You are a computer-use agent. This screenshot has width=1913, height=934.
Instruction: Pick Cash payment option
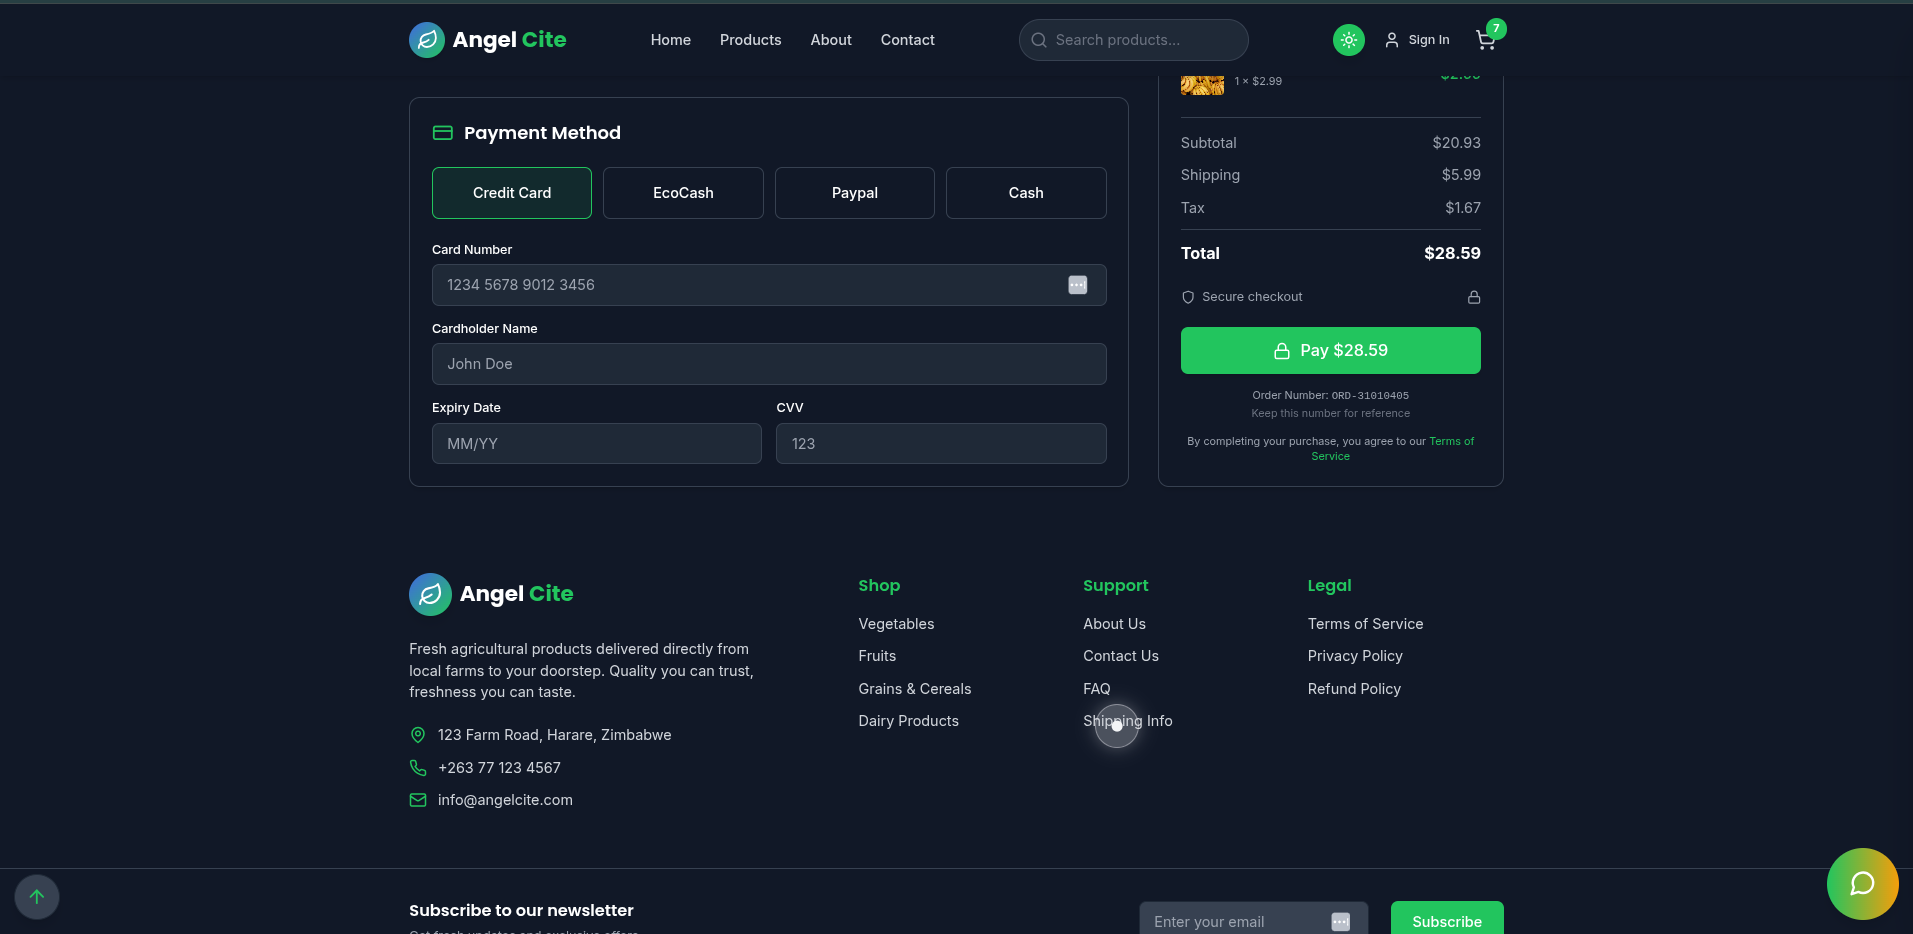[x=1025, y=193]
